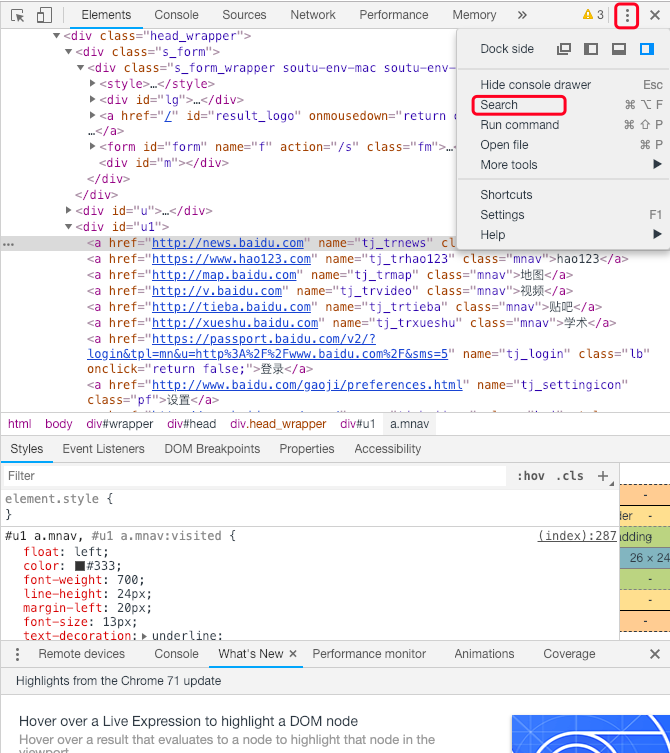Switch to Properties pane
The width and height of the screenshot is (670, 753).
click(307, 449)
